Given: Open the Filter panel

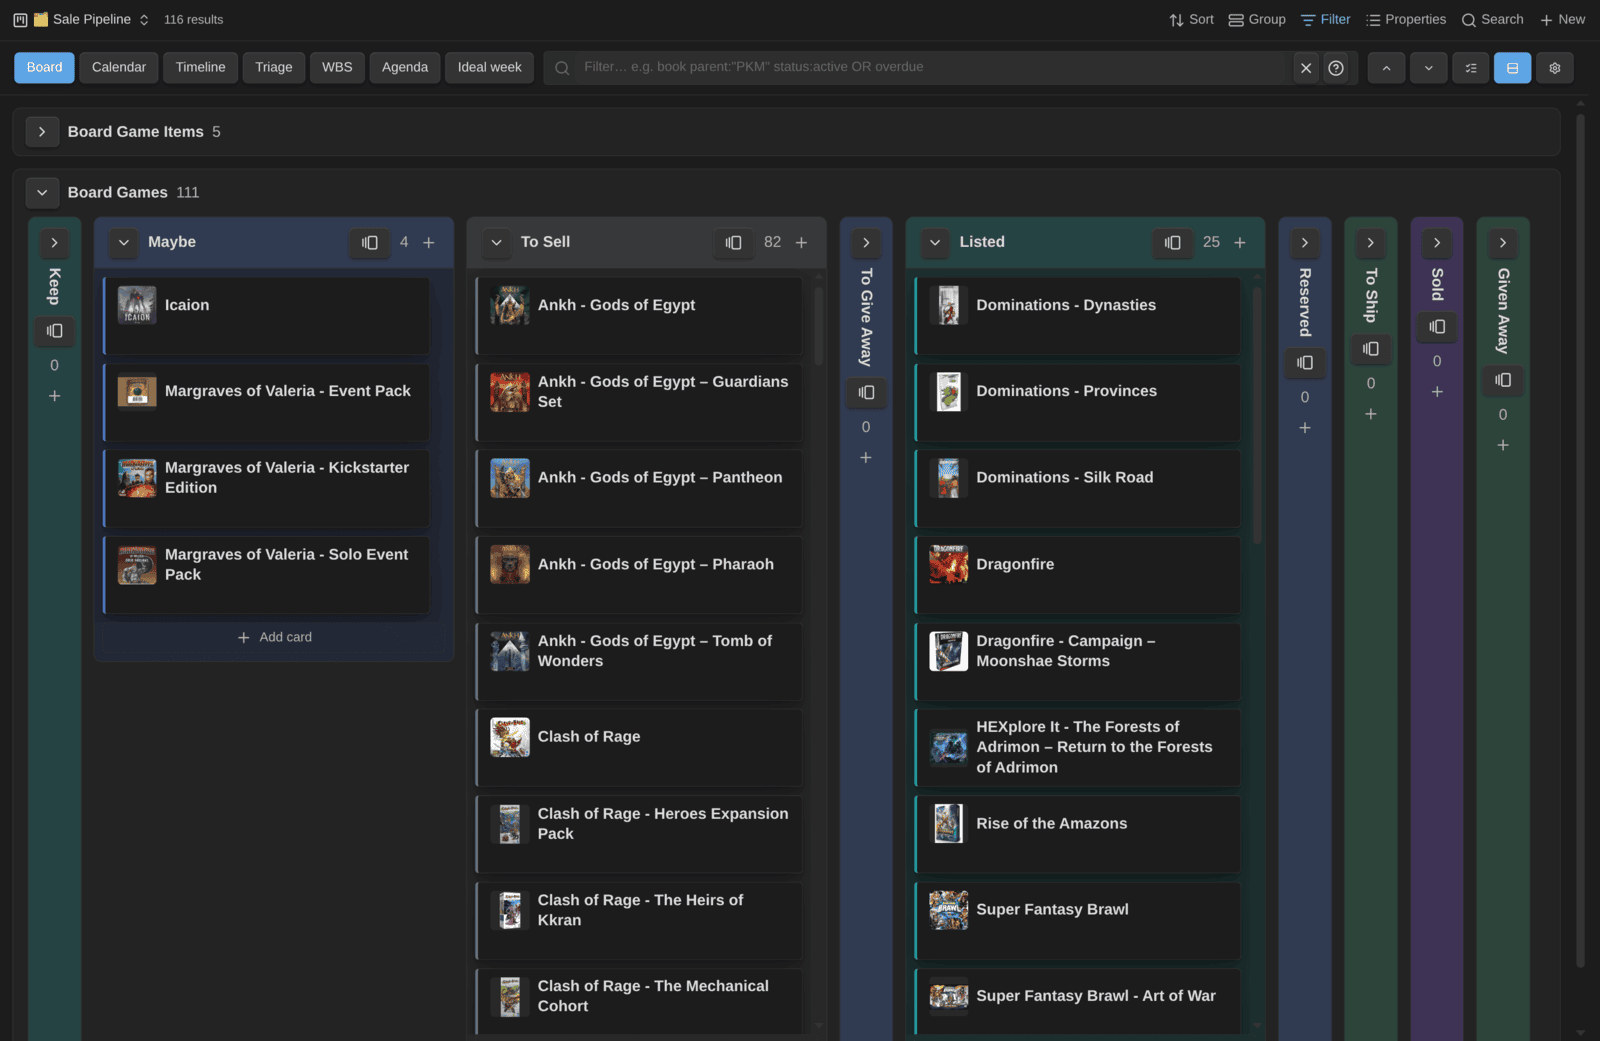Looking at the screenshot, I should pyautogui.click(x=1325, y=20).
